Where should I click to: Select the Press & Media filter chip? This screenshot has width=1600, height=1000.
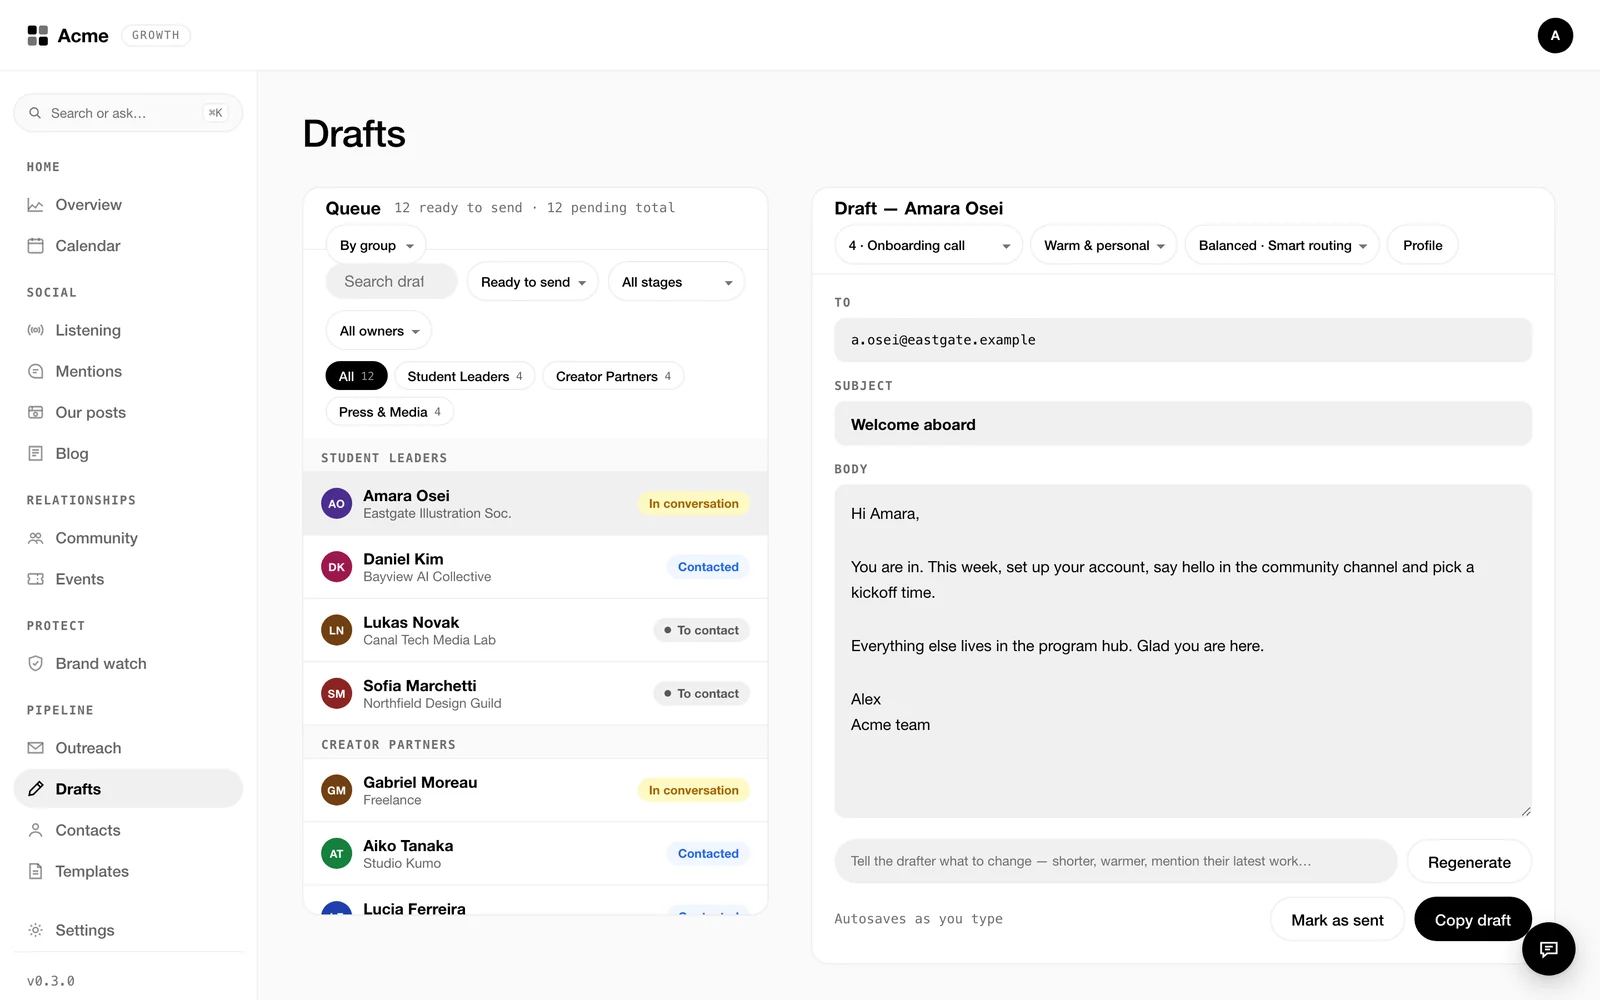pos(389,412)
